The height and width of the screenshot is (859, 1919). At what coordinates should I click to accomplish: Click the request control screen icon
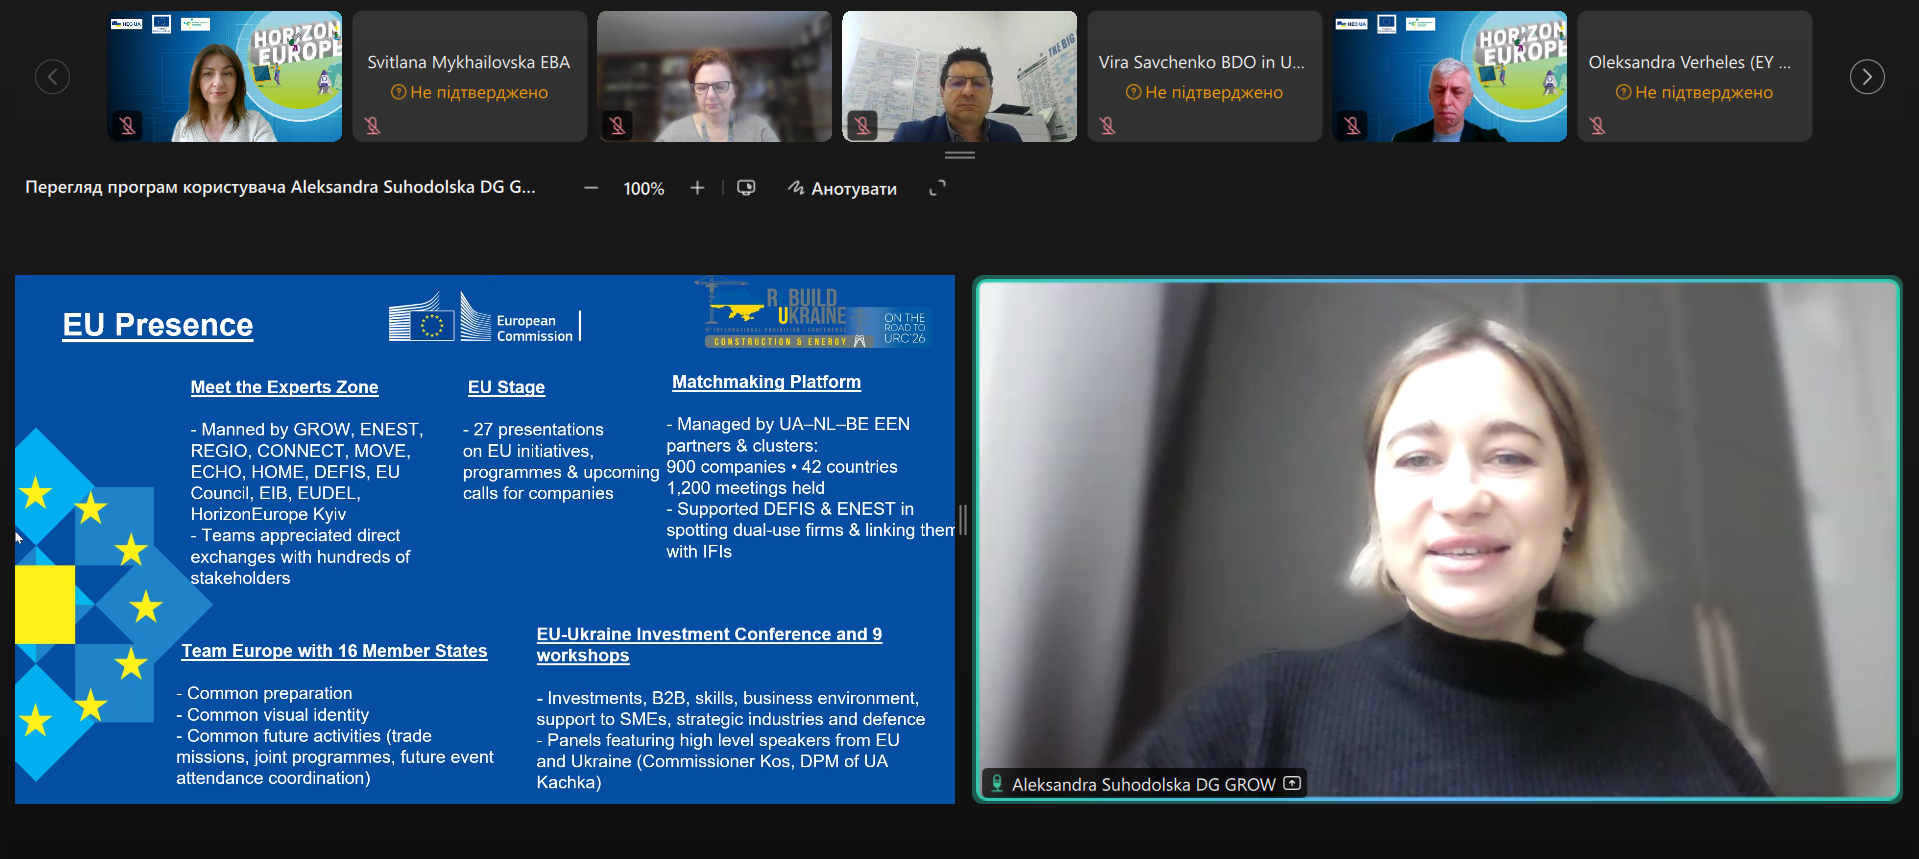746,188
